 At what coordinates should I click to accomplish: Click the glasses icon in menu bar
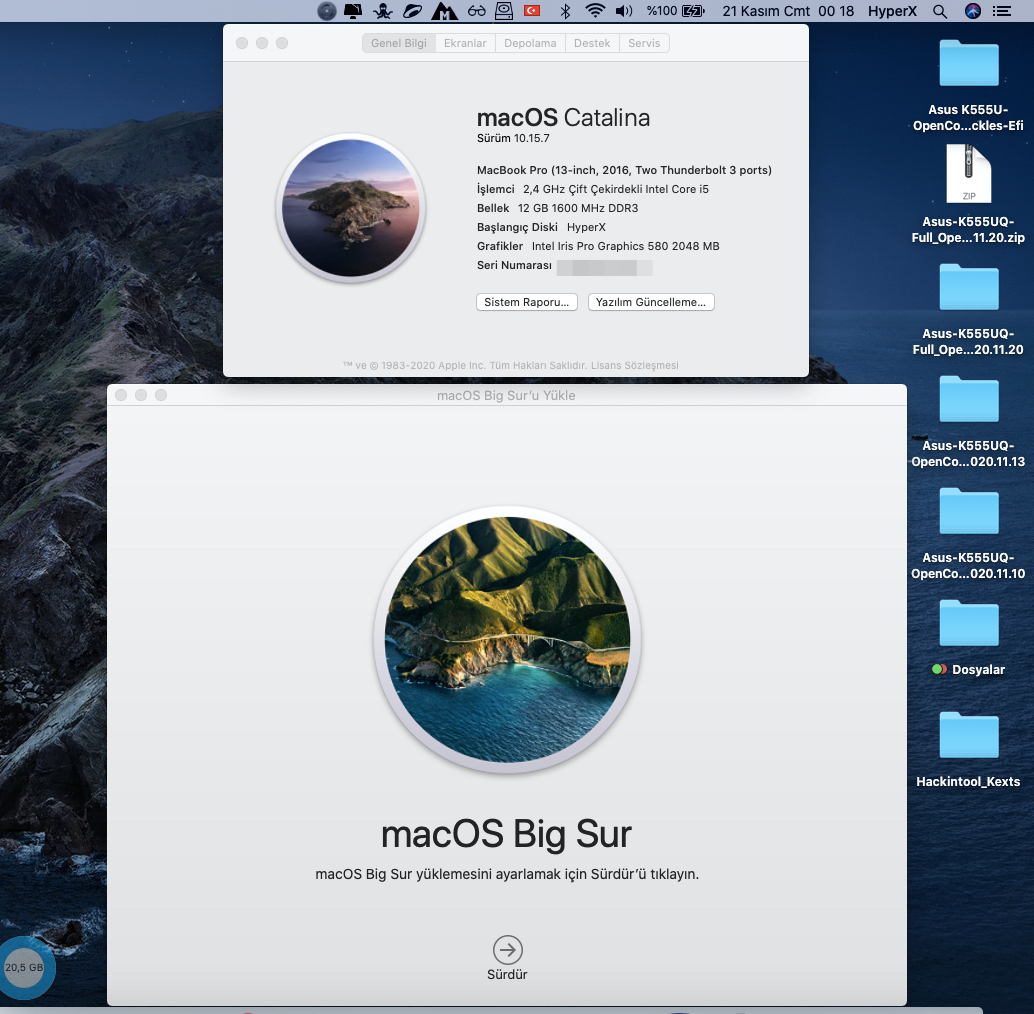477,11
